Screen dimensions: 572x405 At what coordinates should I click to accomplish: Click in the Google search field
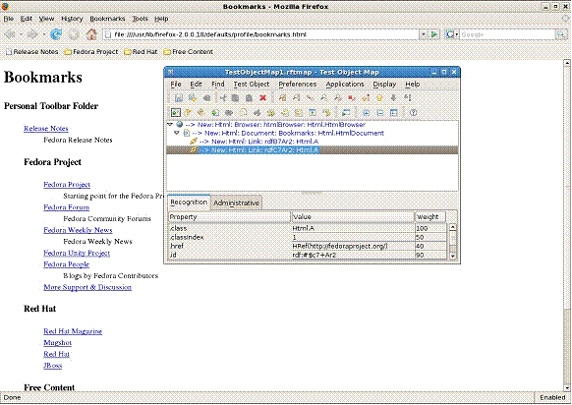[x=507, y=34]
